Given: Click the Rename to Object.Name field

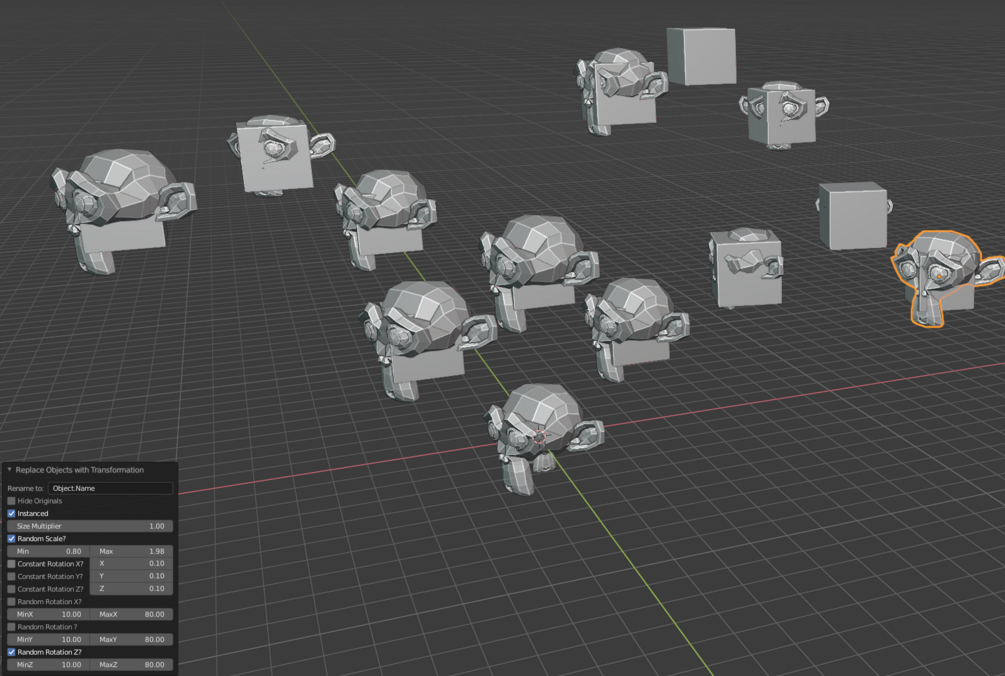Looking at the screenshot, I should [110, 488].
